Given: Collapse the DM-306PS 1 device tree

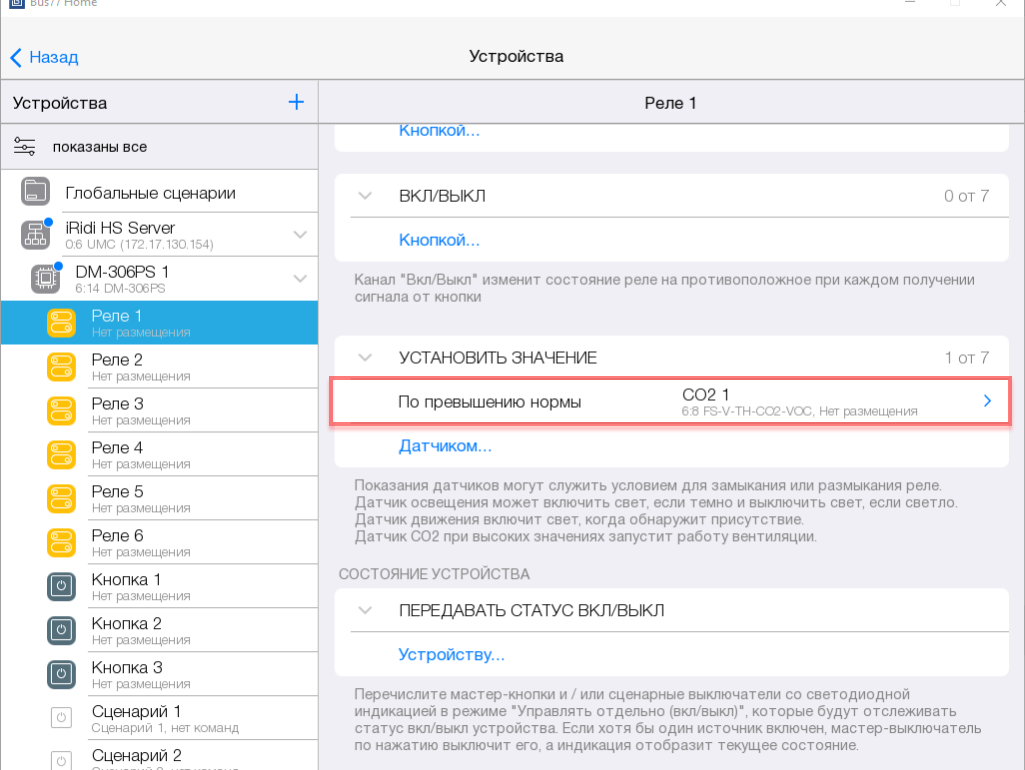Looking at the screenshot, I should [299, 278].
